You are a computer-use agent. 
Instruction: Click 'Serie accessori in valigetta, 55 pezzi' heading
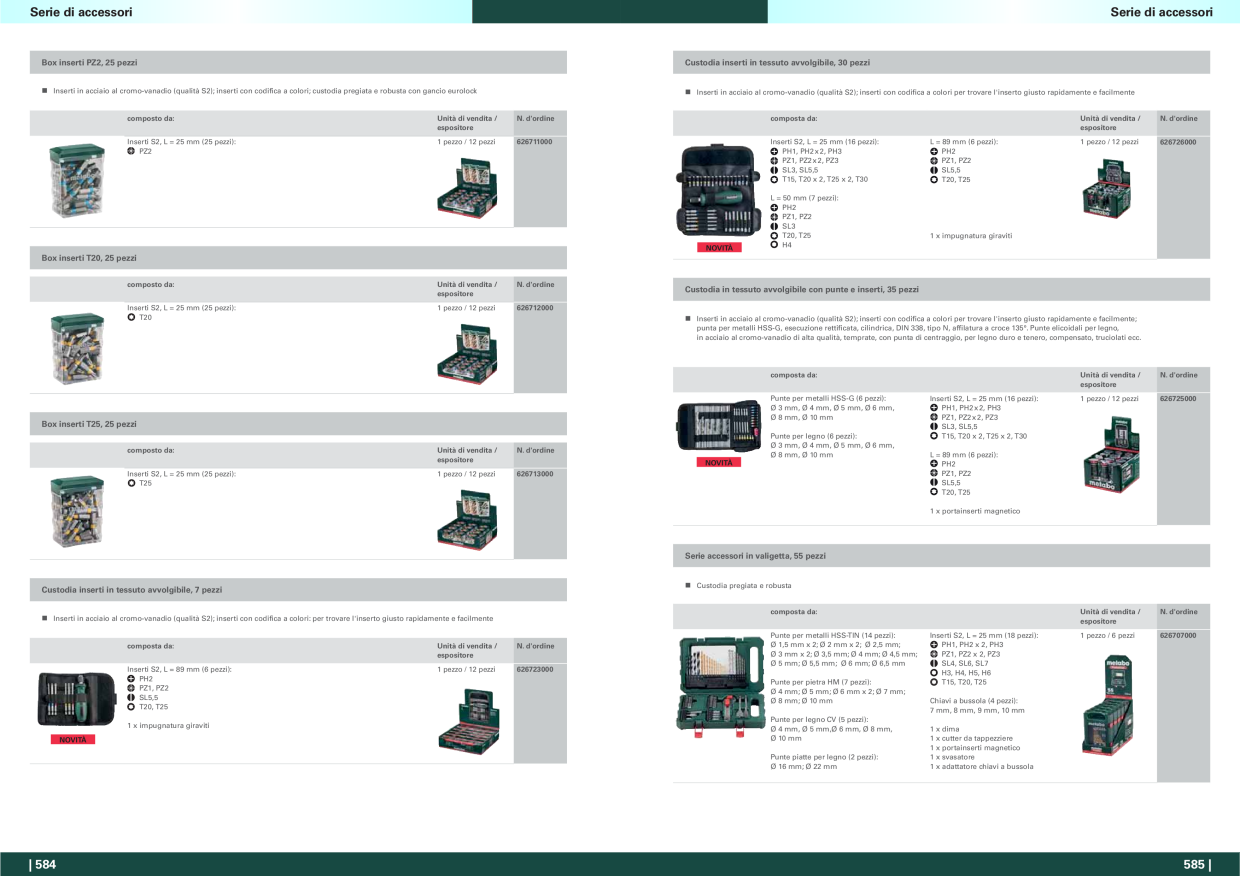[755, 555]
